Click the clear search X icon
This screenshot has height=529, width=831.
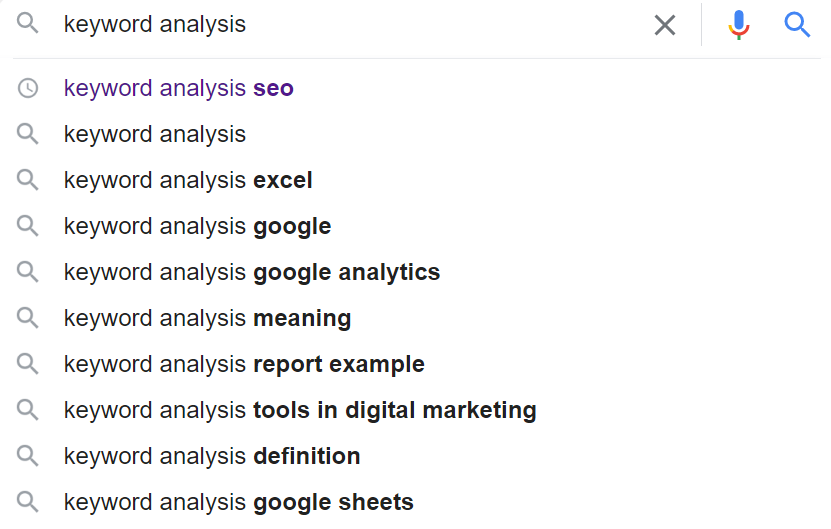(x=665, y=25)
